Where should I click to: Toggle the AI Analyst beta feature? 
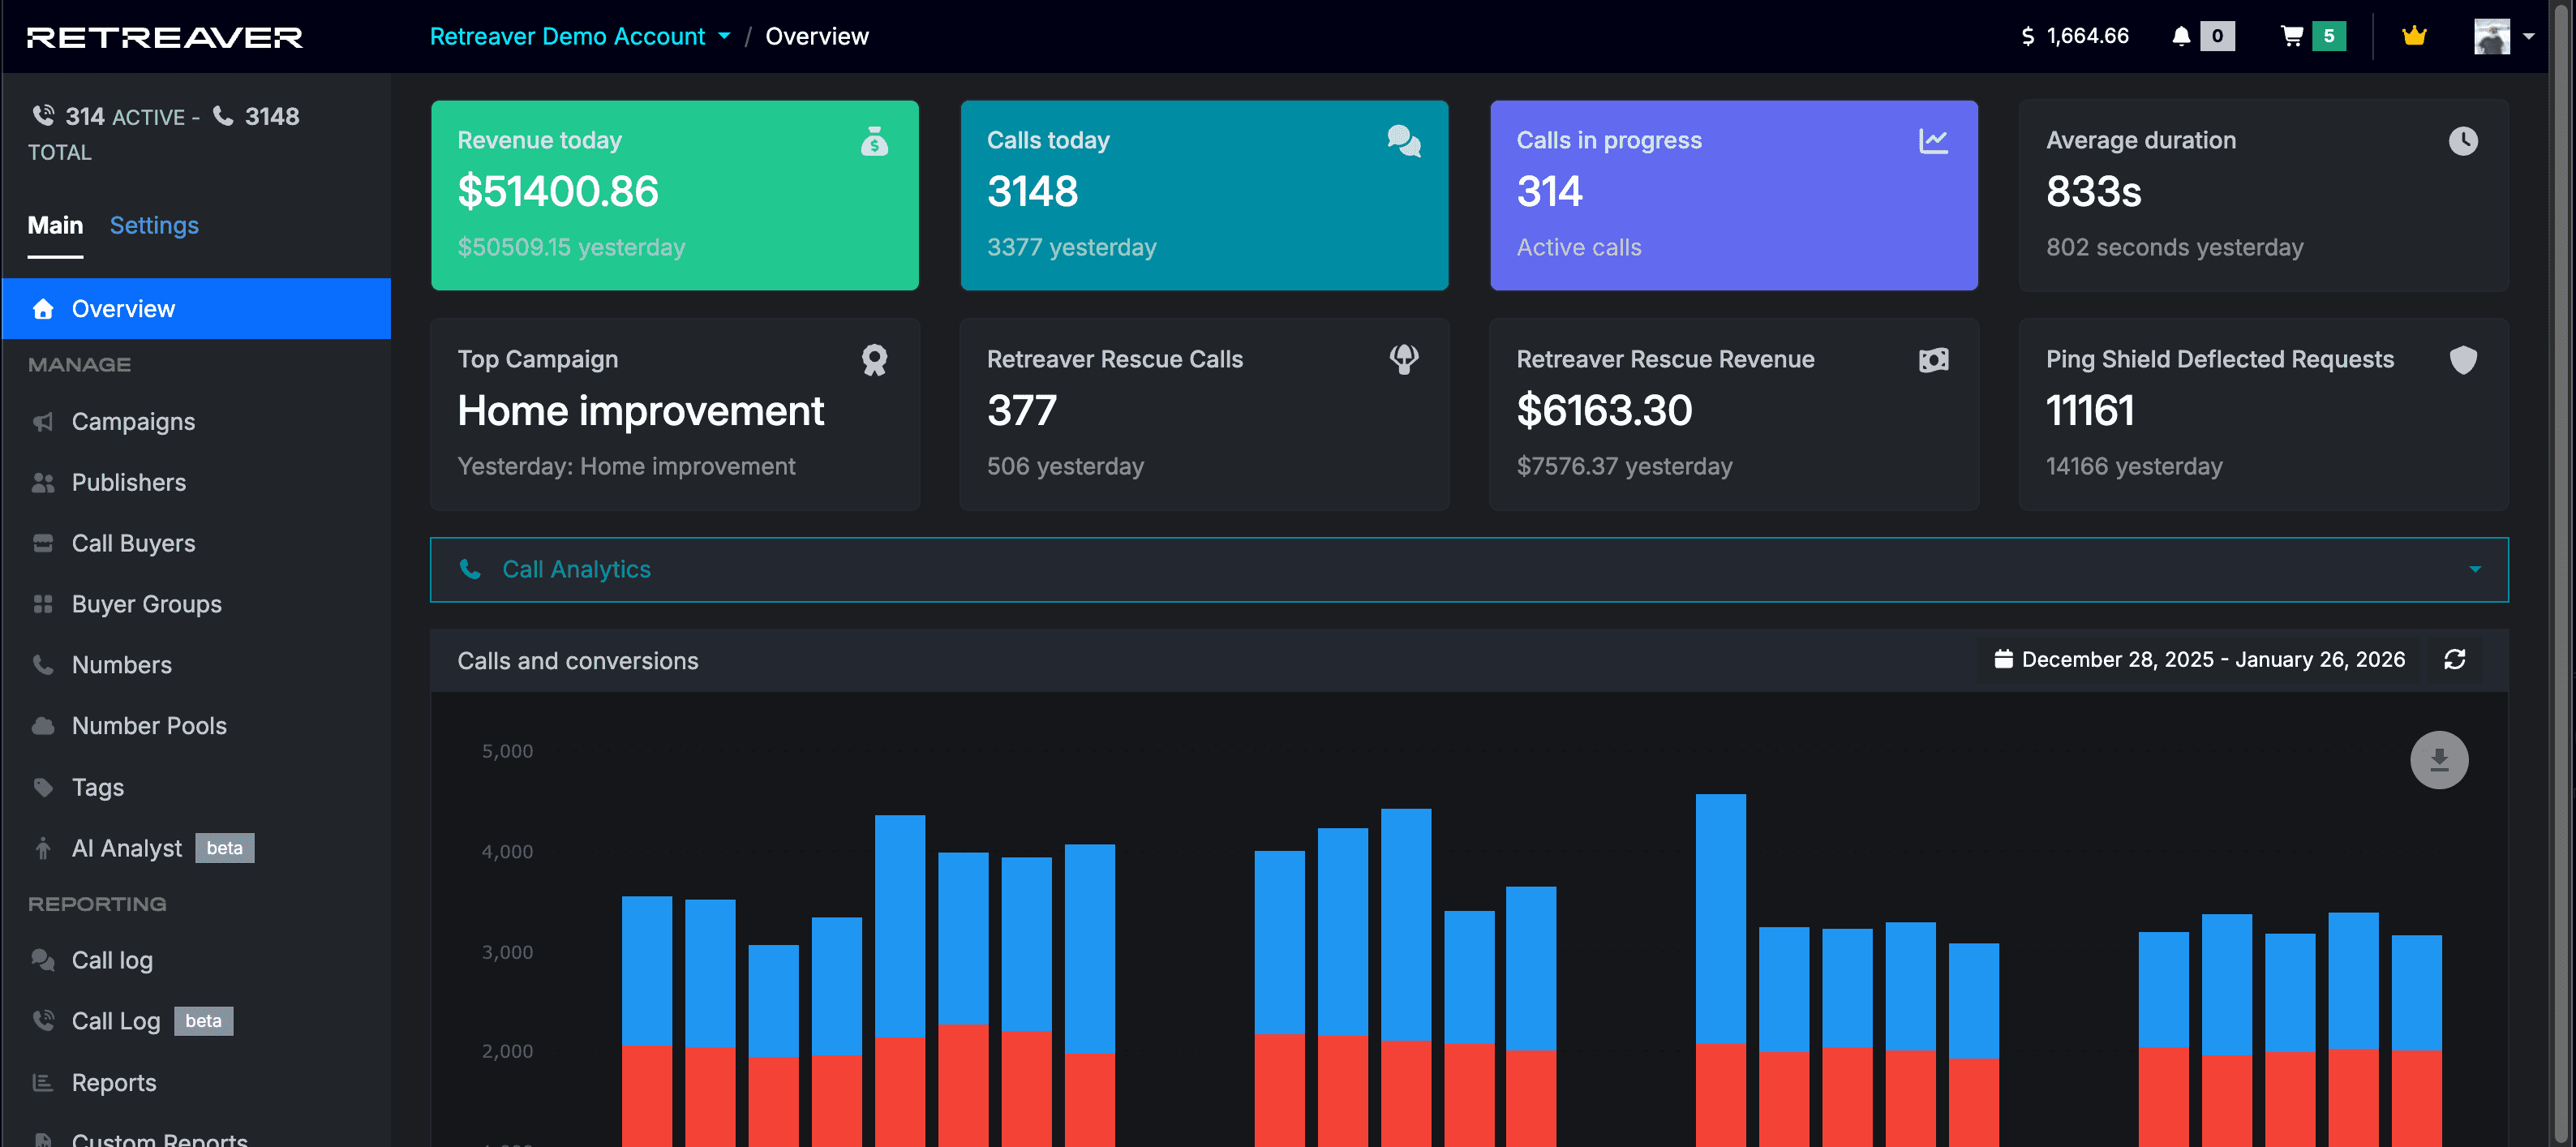(x=127, y=848)
